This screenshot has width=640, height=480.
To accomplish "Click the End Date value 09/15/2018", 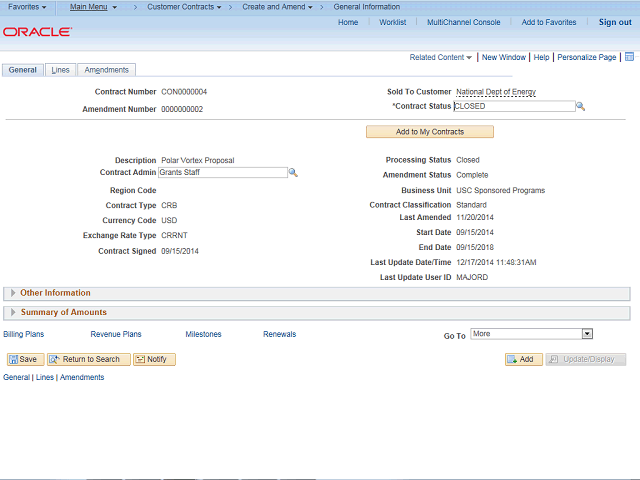I will coord(475,247).
